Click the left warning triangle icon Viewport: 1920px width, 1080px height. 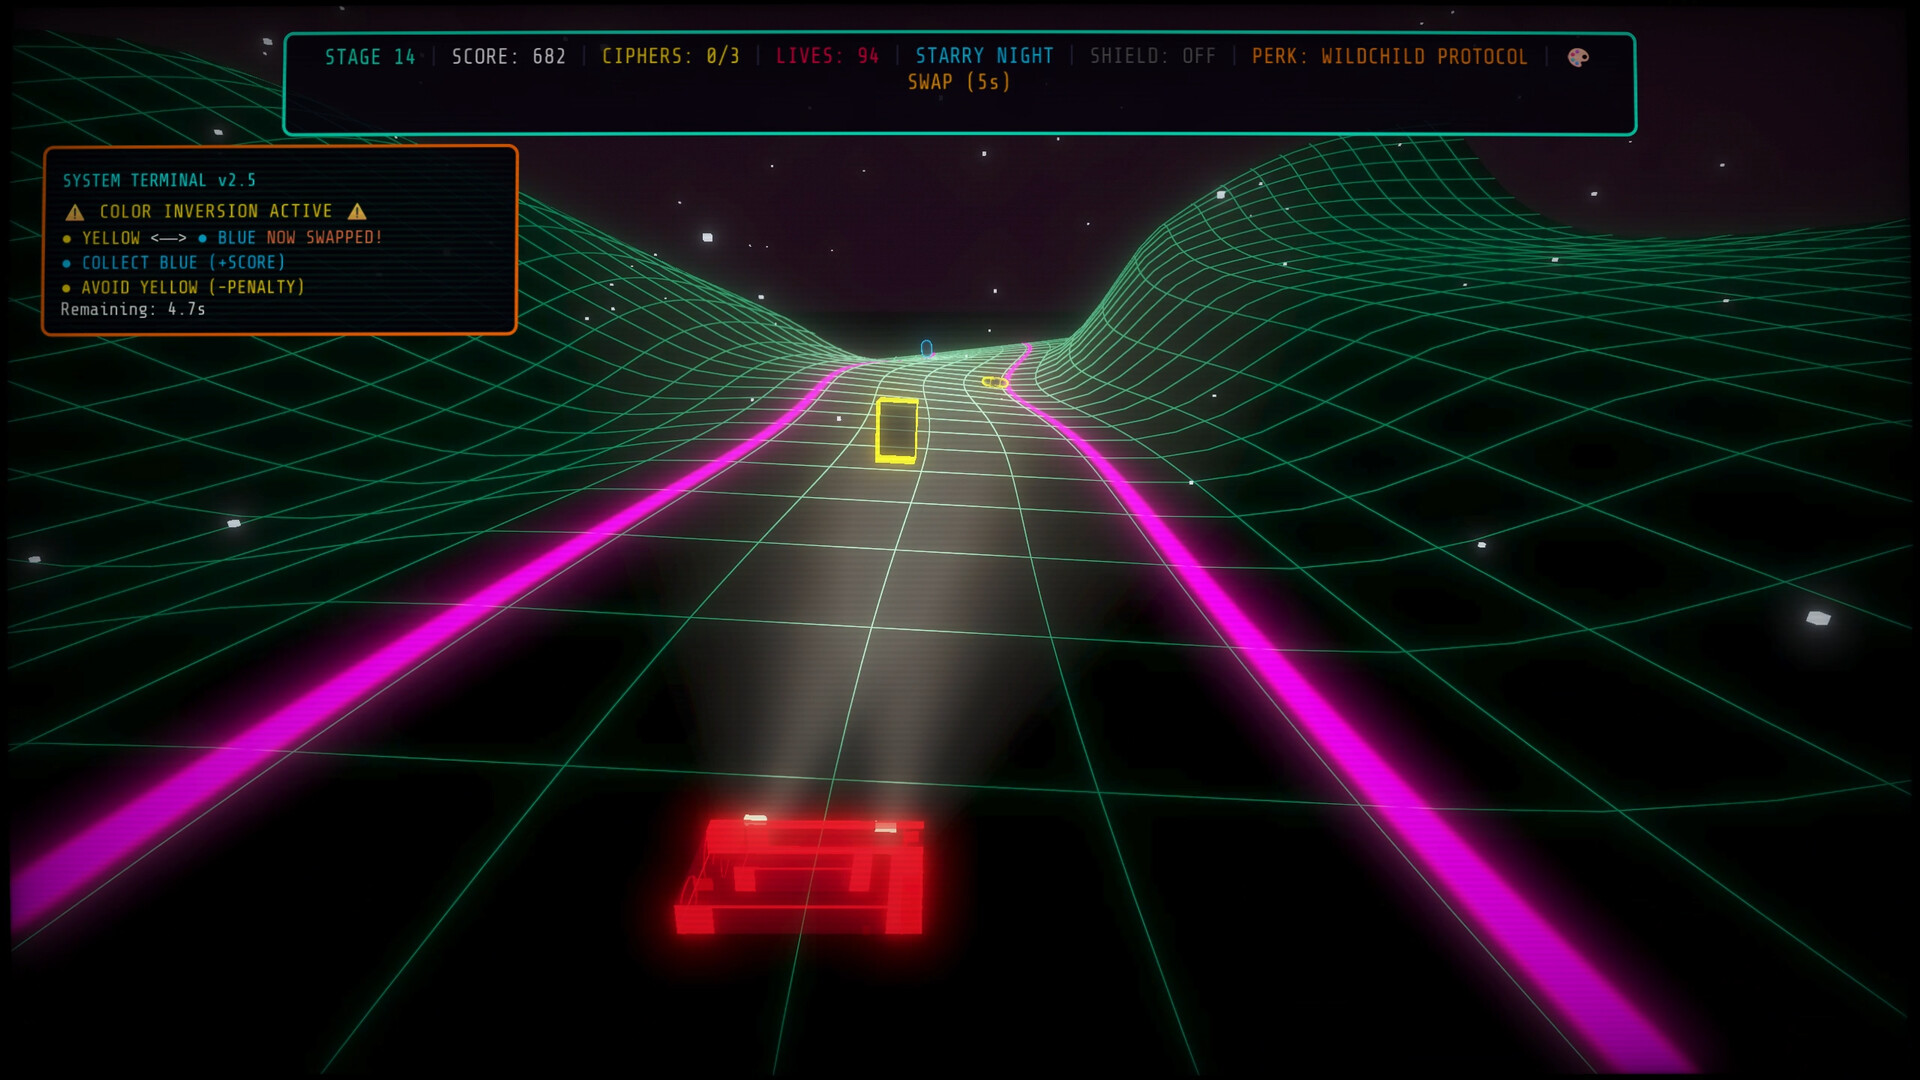pyautogui.click(x=75, y=212)
